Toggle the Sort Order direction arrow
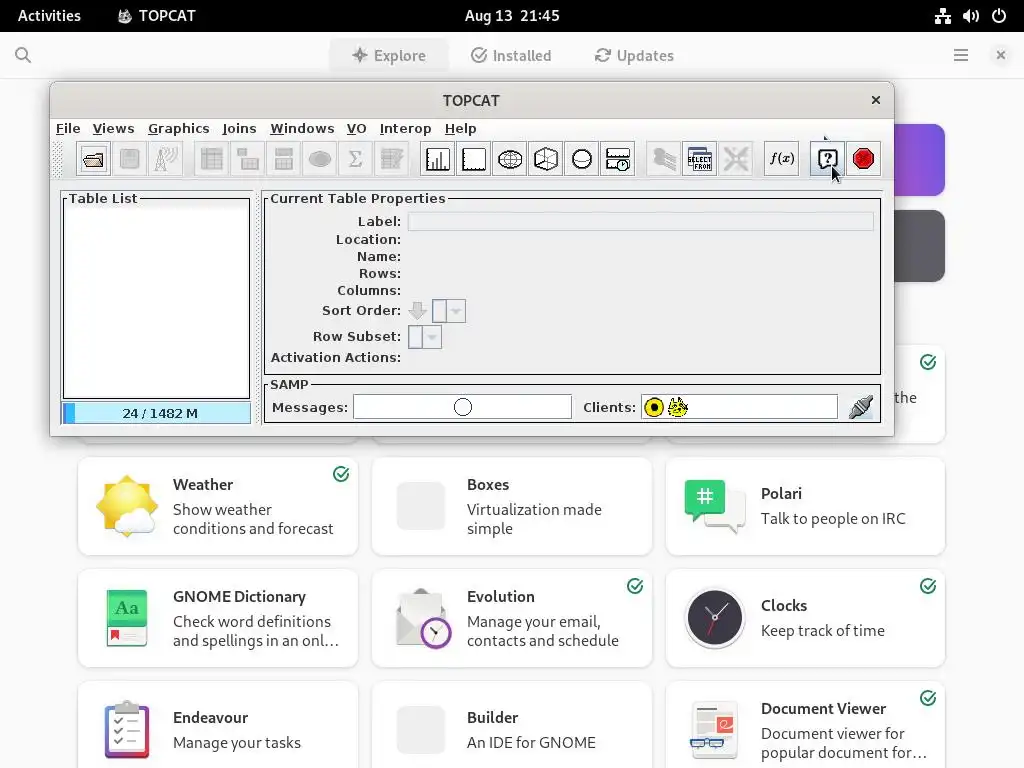 418,311
